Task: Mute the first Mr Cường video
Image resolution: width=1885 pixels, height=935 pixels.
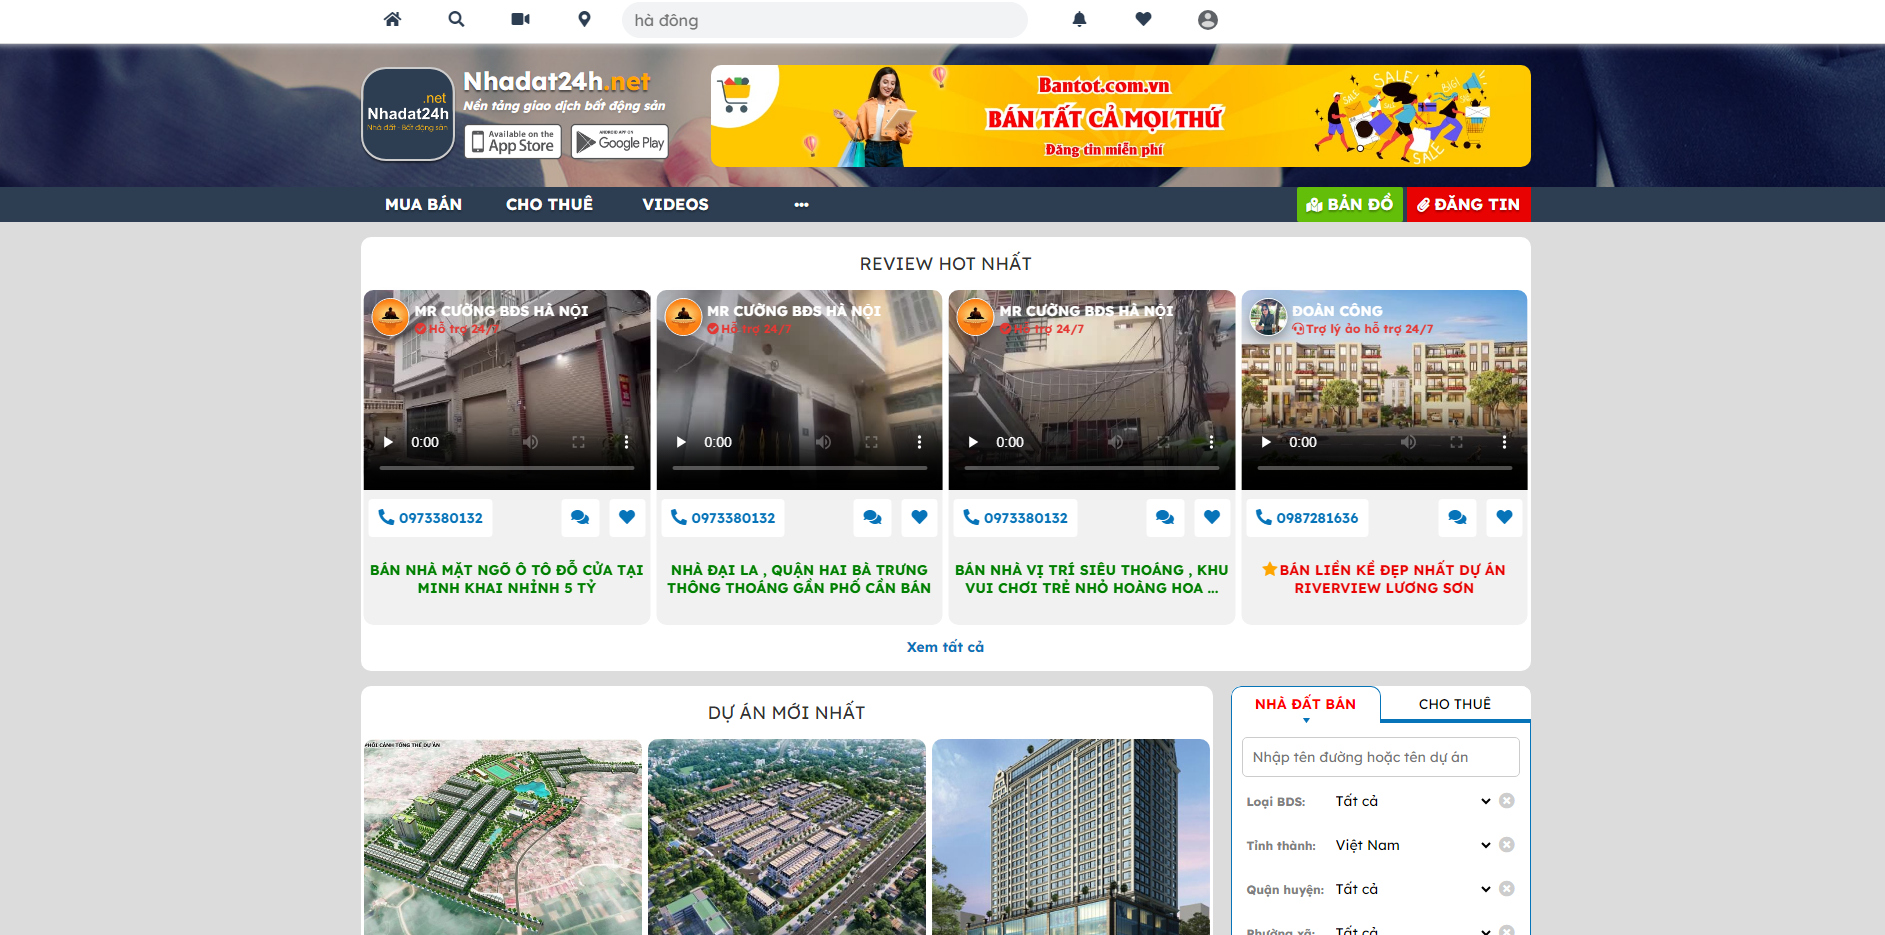Action: [530, 441]
